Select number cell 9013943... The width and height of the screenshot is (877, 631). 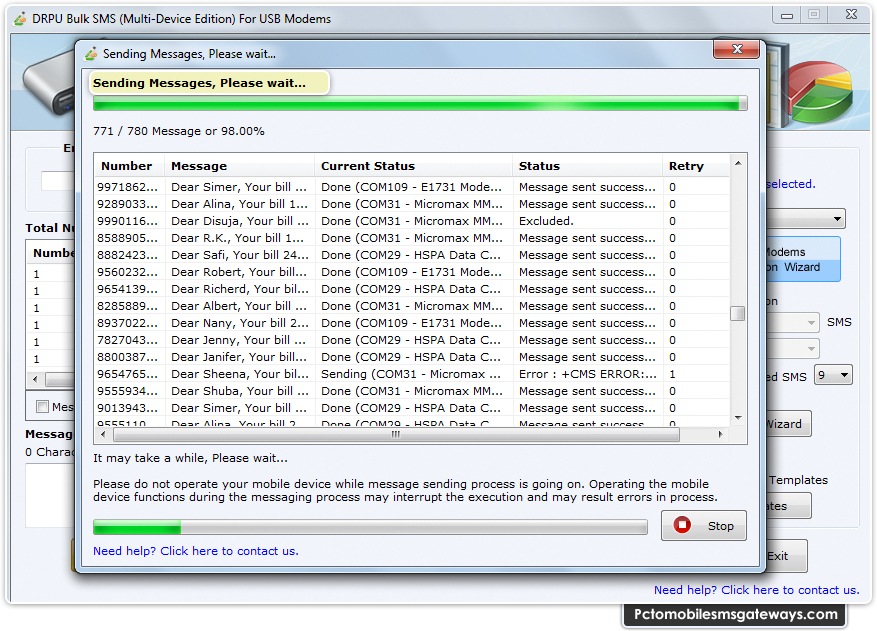coord(128,408)
